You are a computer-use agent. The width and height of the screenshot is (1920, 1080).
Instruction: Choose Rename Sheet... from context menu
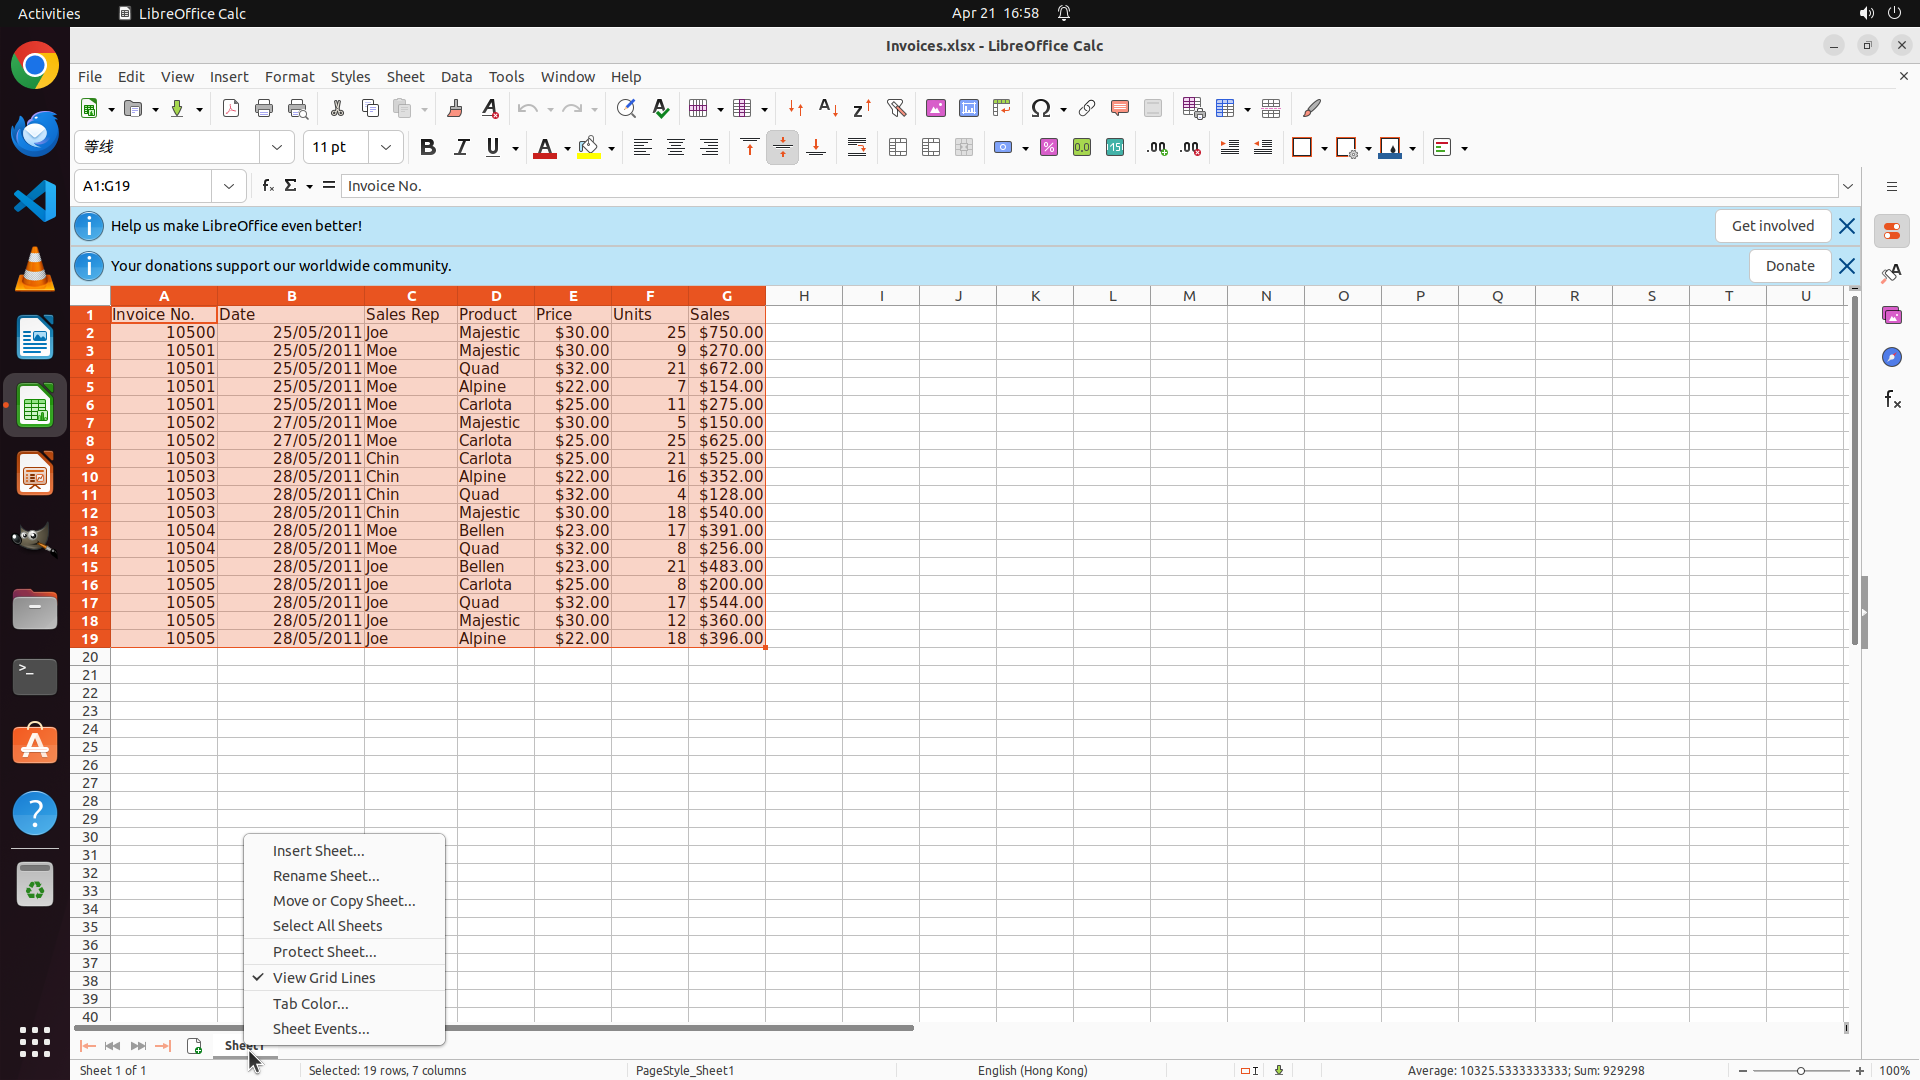(x=325, y=875)
